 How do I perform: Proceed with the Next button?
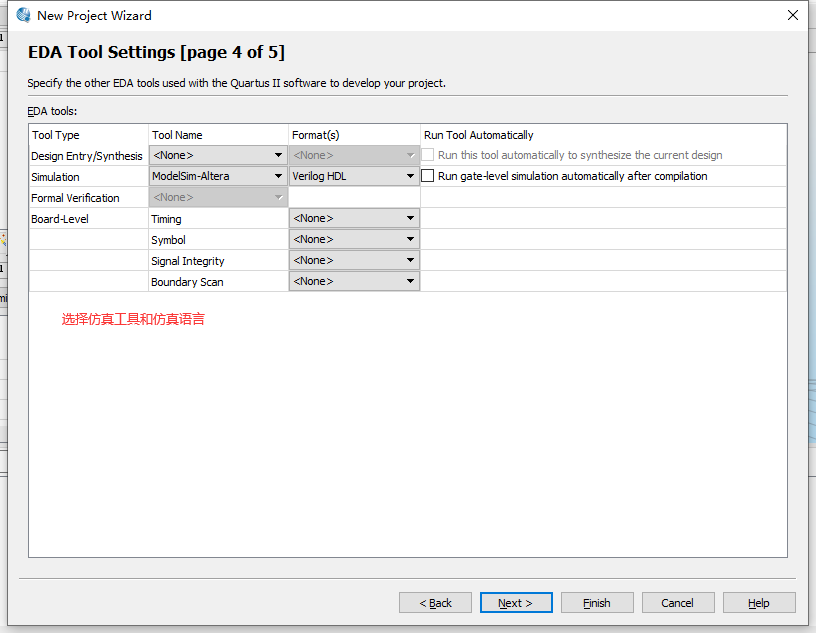516,603
